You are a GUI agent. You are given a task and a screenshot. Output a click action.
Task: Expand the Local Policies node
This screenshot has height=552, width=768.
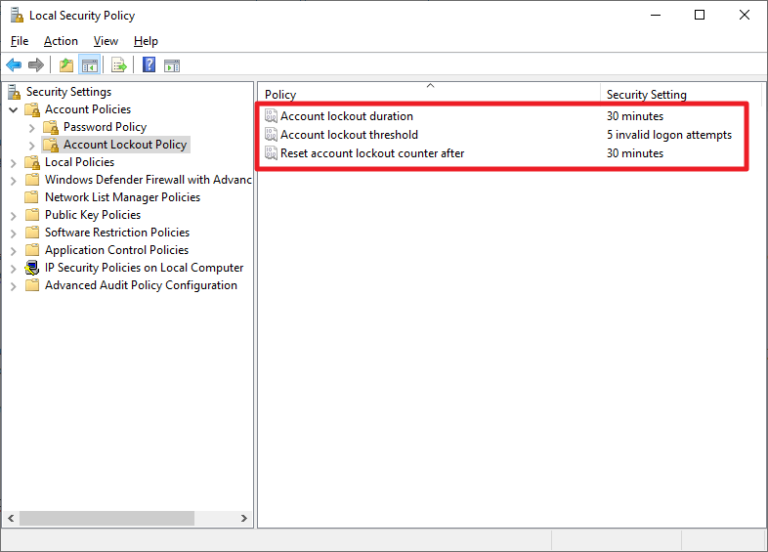click(x=13, y=163)
